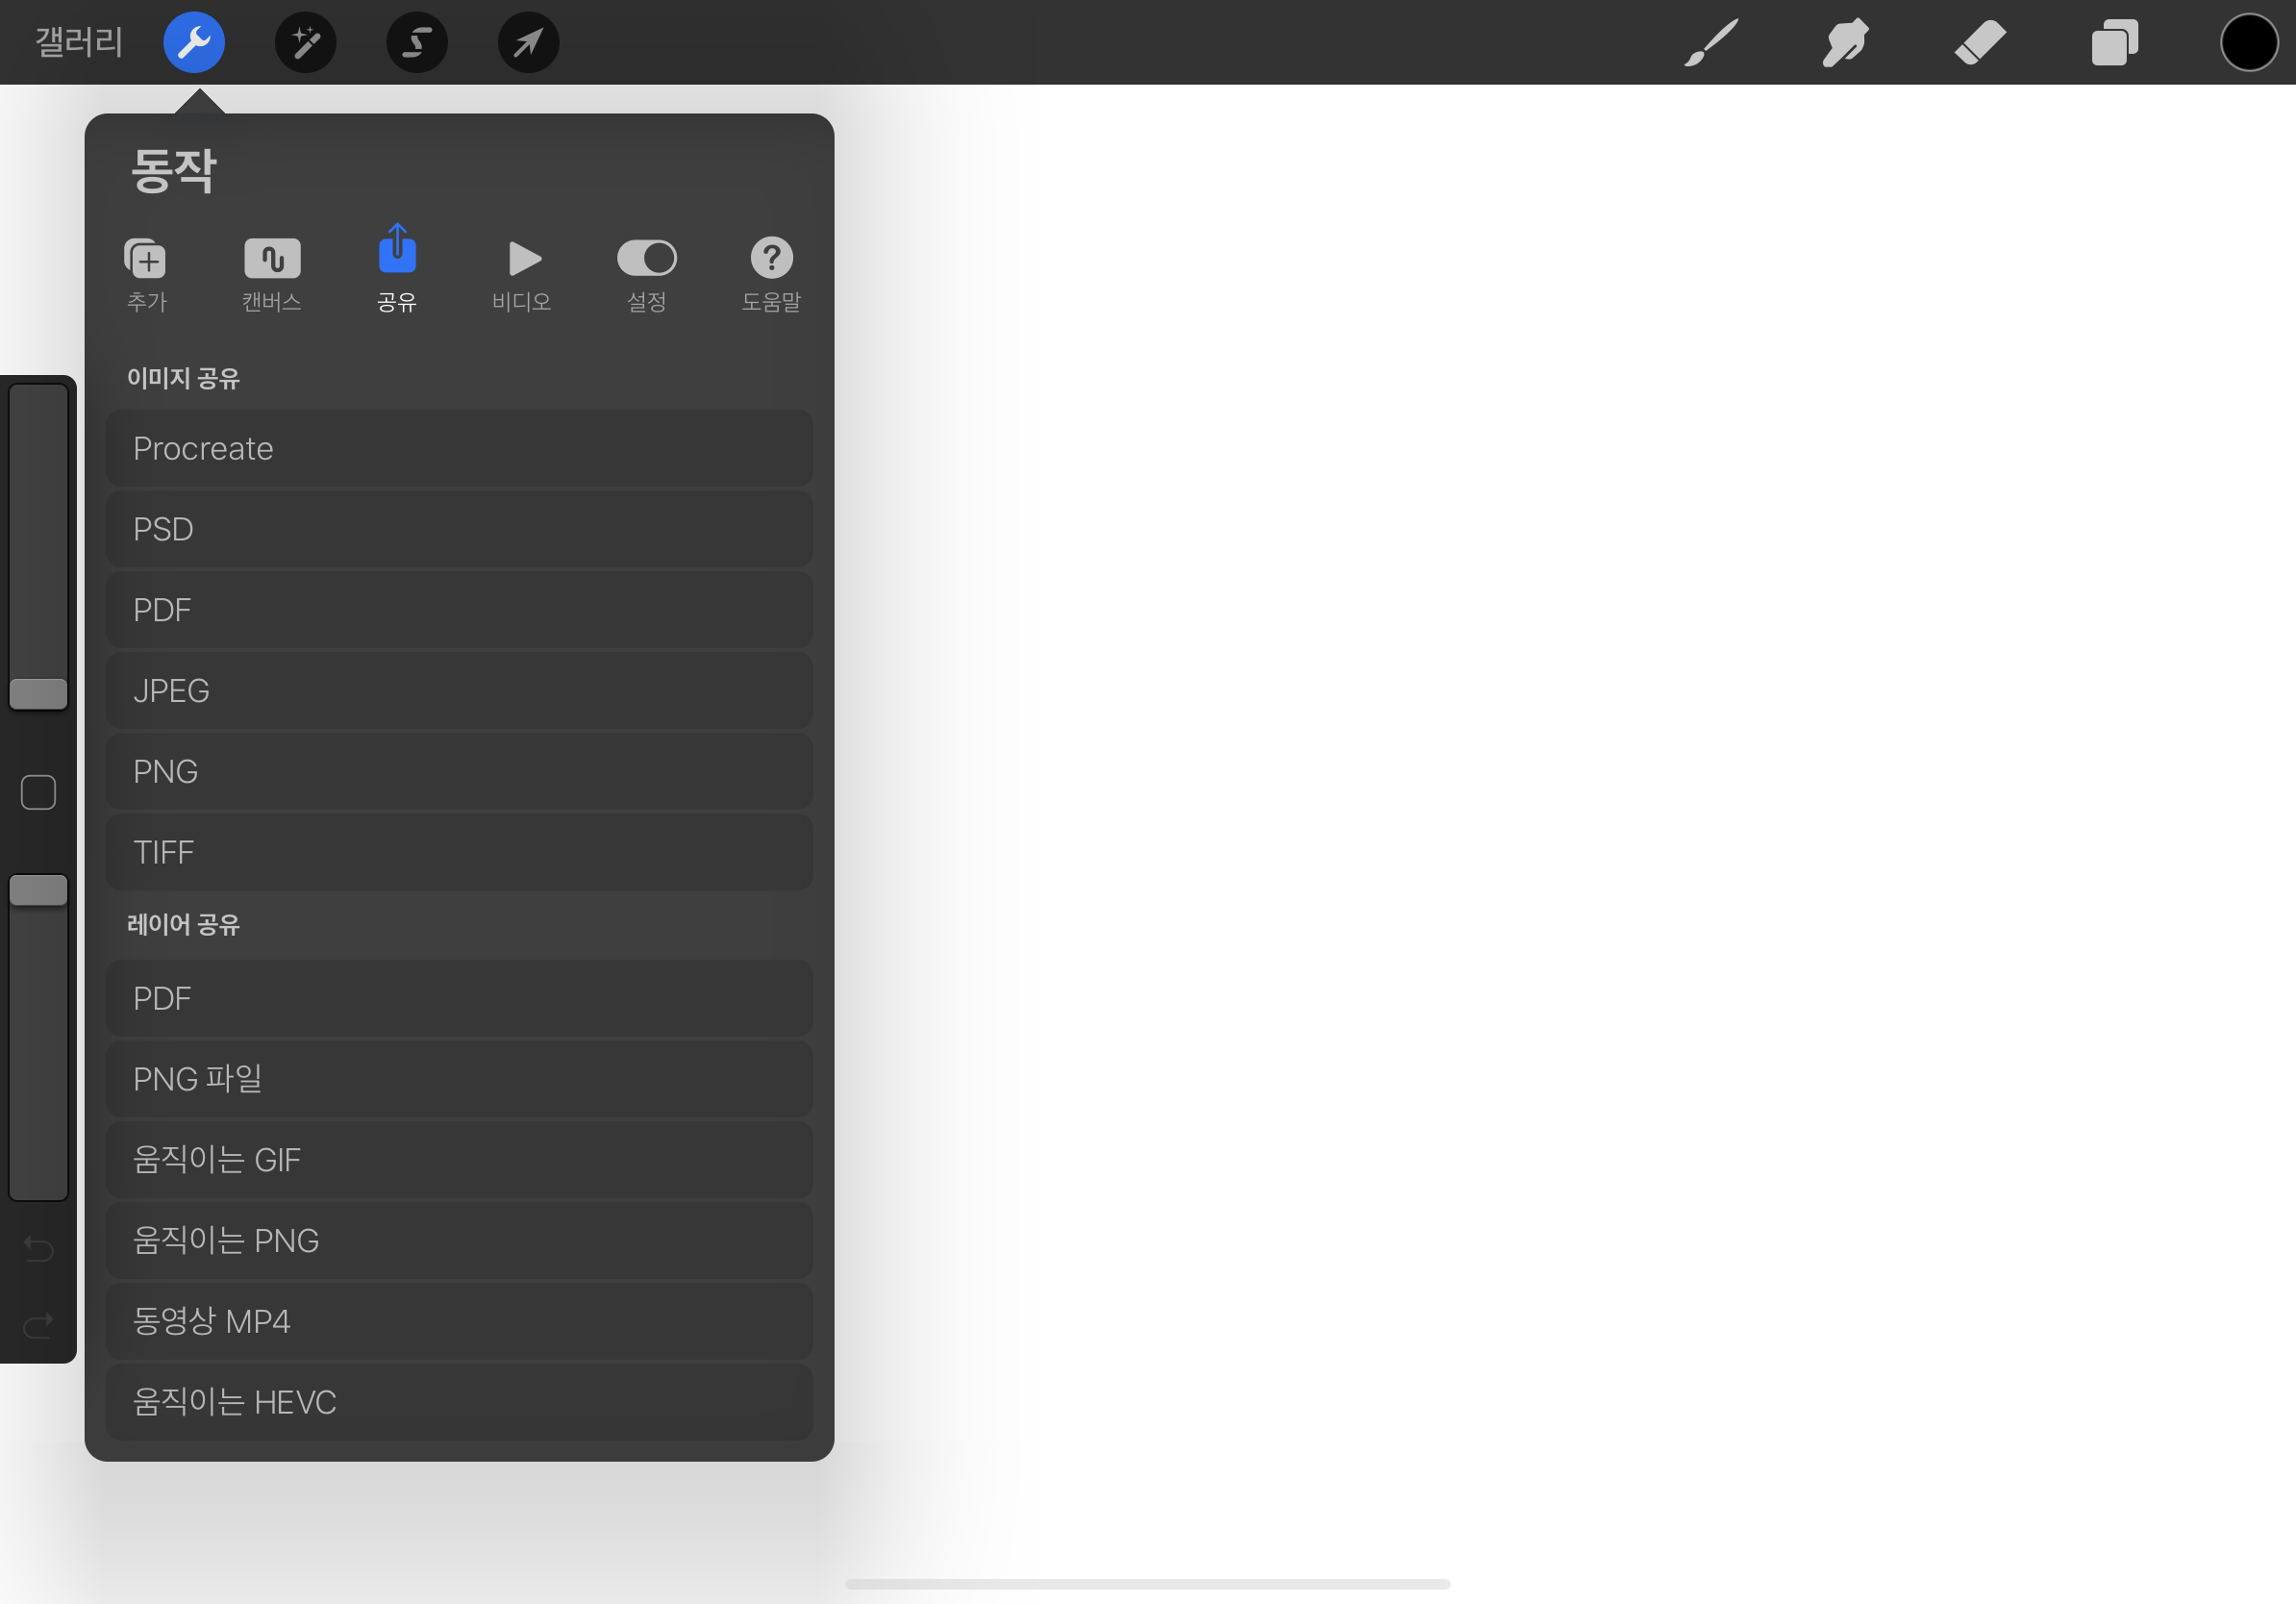Screen dimensions: 2296x1604
Task: Open the black color swatch
Action: 2249,43
